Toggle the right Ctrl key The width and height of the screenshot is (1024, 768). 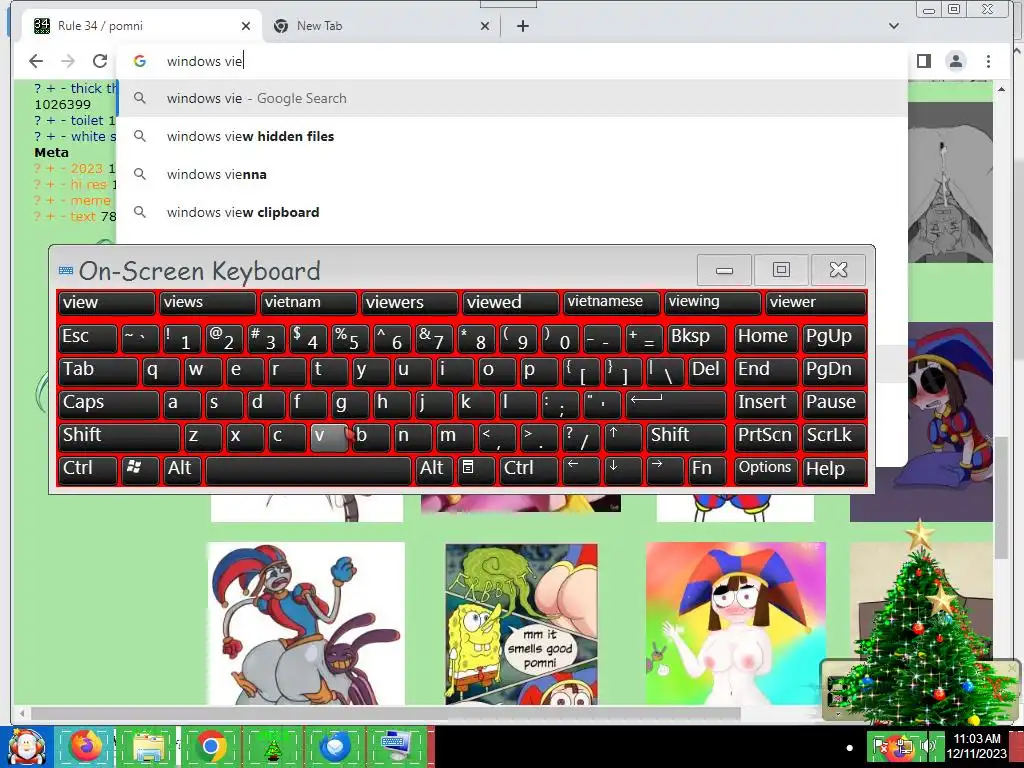click(x=528, y=469)
